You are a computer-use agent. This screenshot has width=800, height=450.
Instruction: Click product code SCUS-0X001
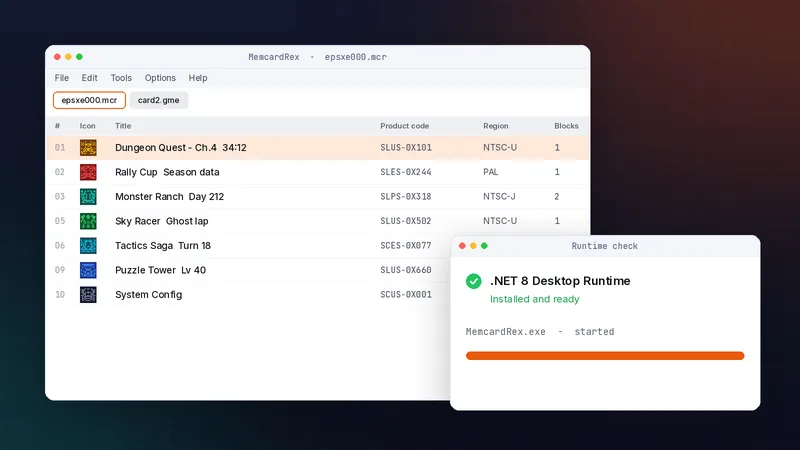point(406,295)
